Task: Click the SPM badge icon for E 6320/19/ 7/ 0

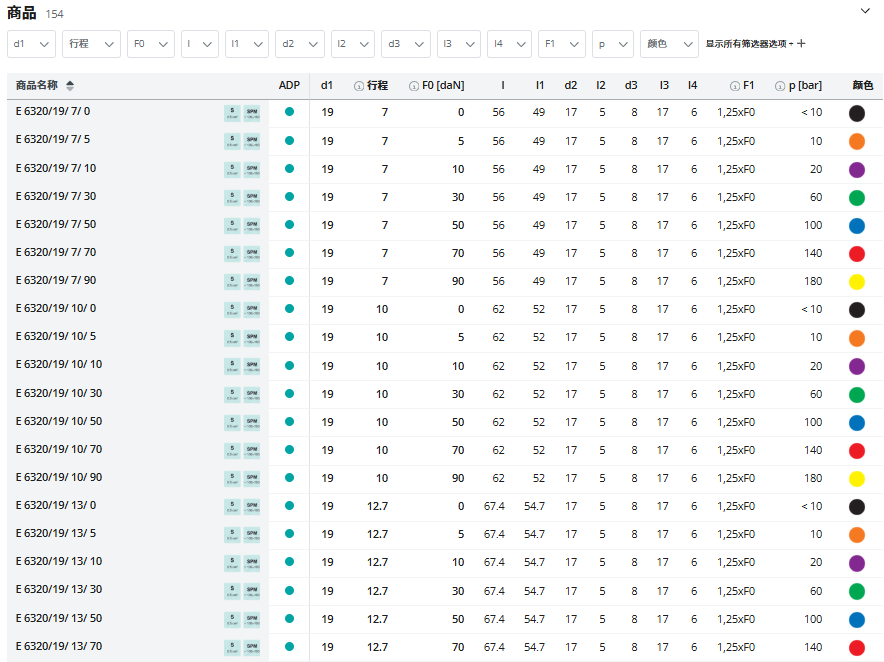Action: click(x=251, y=113)
